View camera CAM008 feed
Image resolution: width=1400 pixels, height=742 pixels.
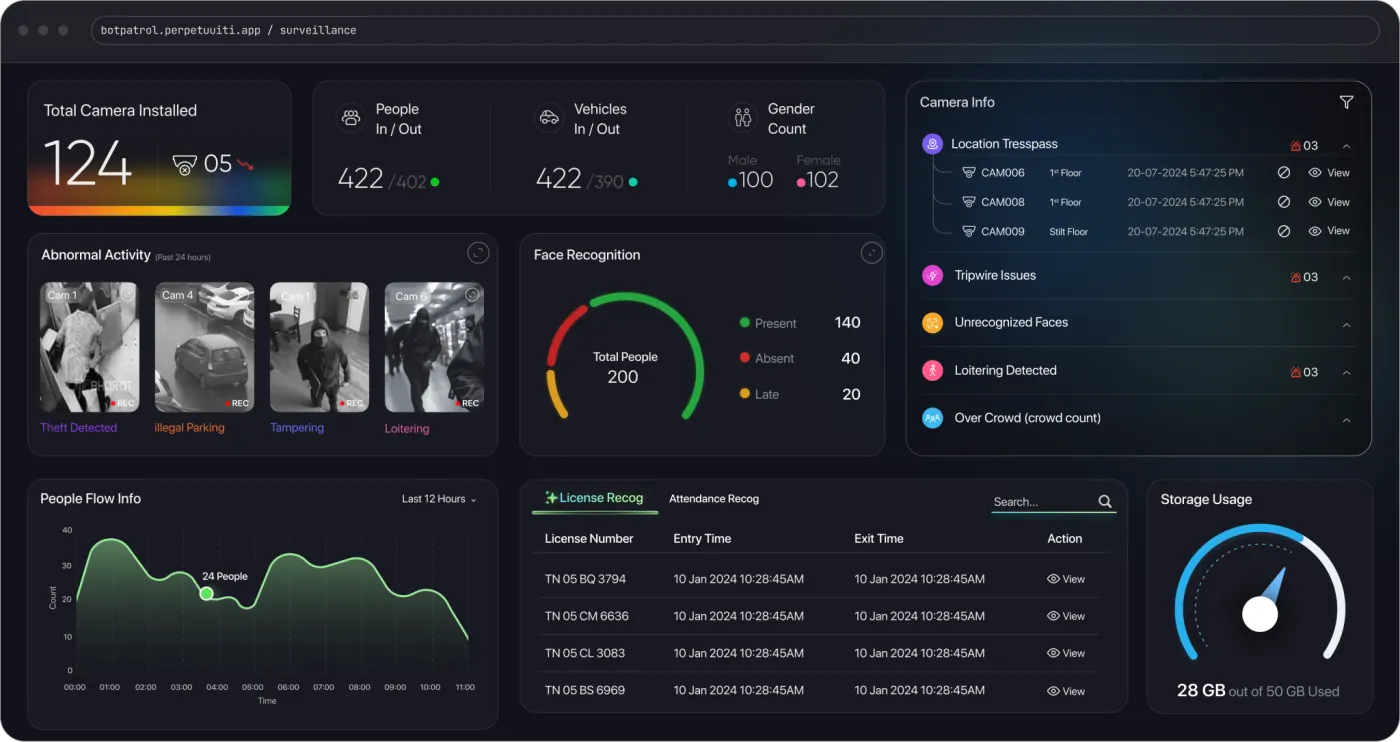1329,202
